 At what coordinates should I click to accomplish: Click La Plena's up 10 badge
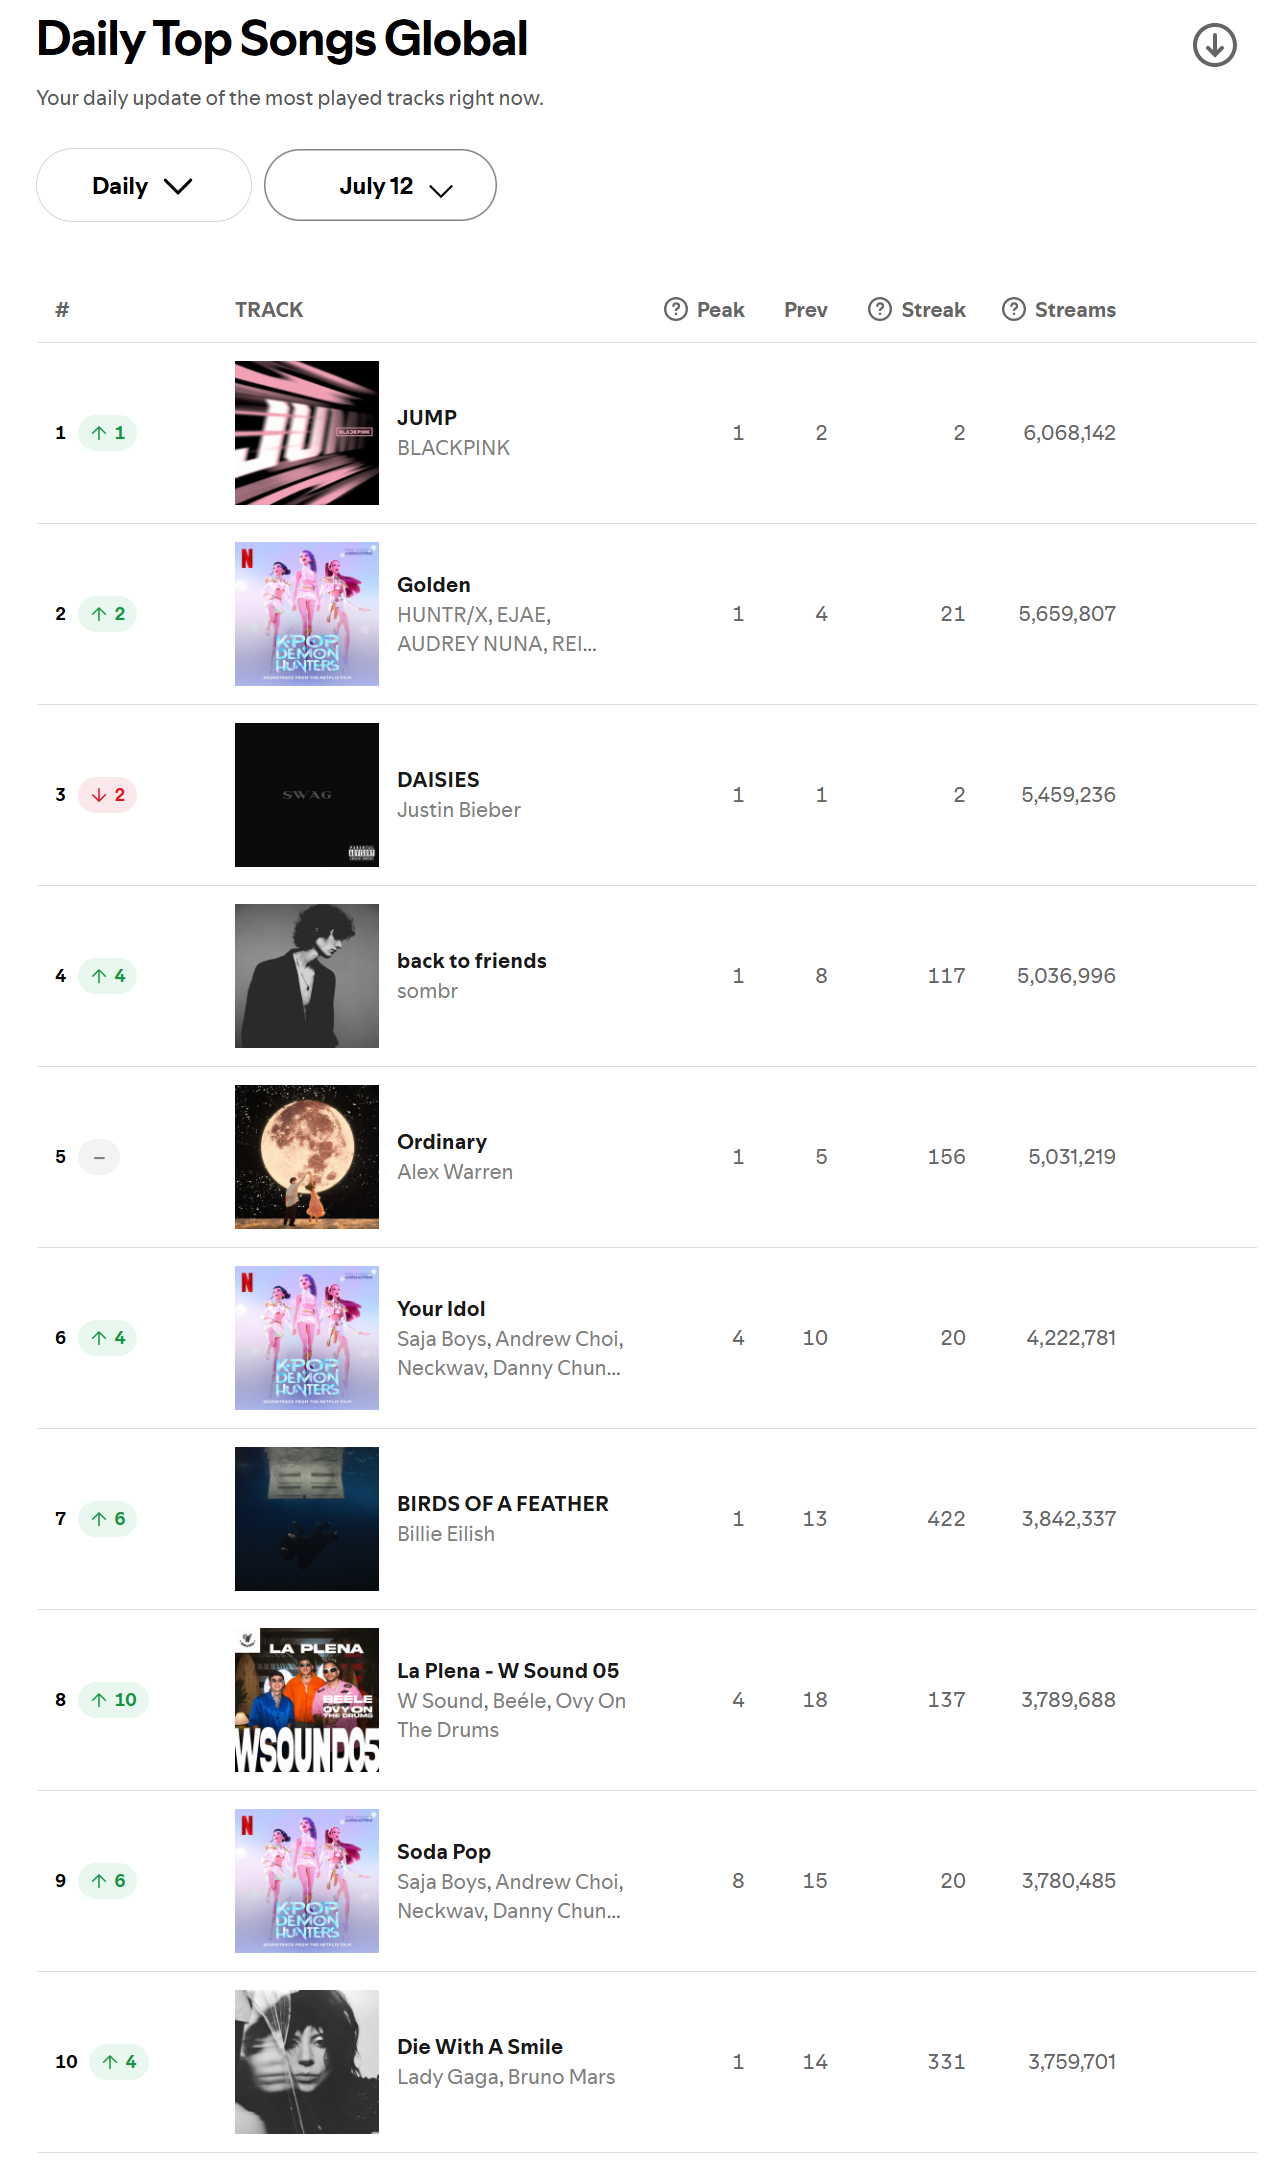pyautogui.click(x=113, y=1700)
